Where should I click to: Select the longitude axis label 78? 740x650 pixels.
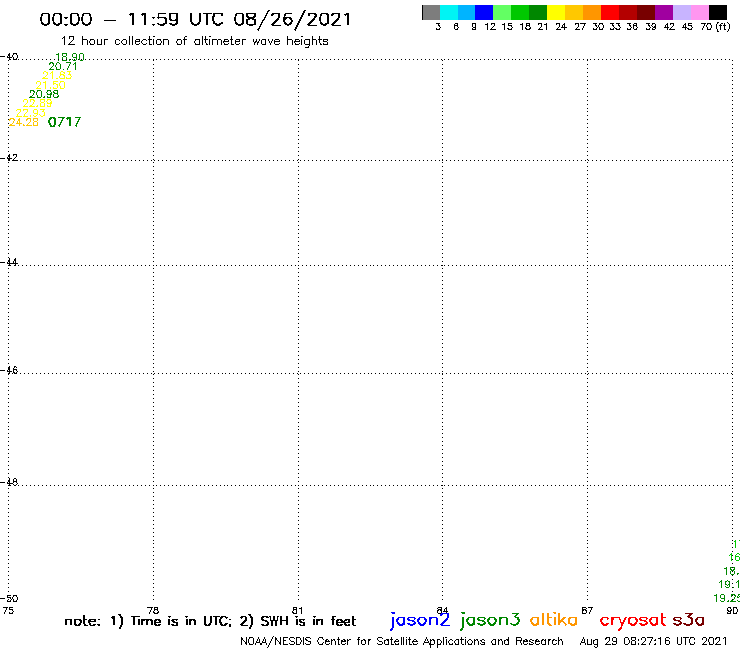pos(153,610)
